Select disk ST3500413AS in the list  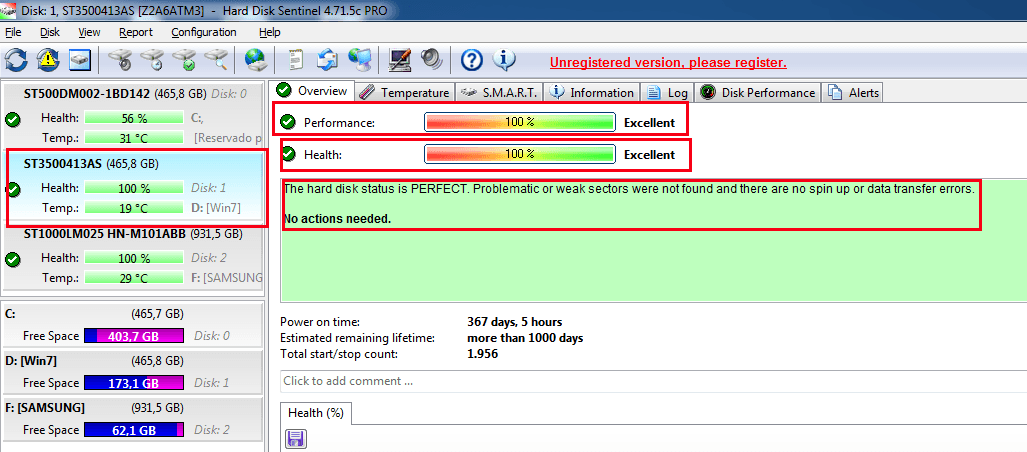coord(135,188)
